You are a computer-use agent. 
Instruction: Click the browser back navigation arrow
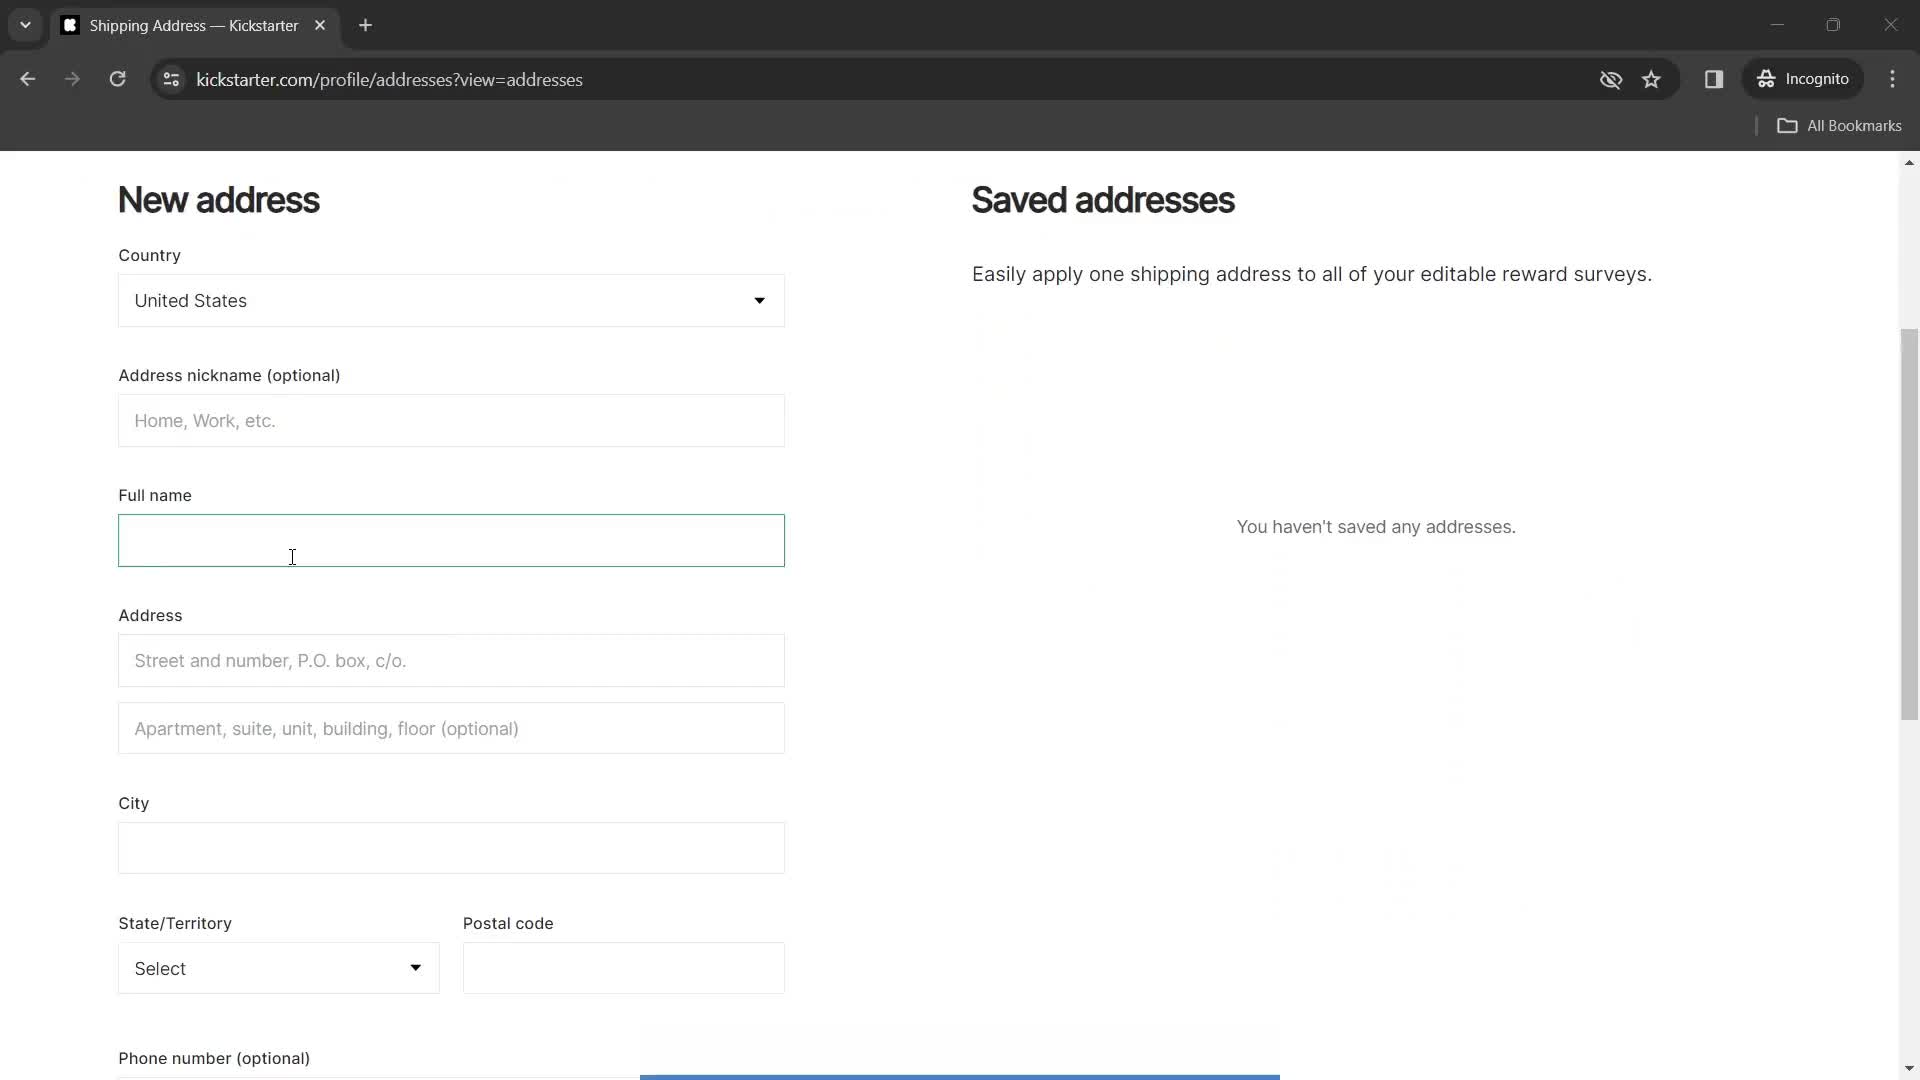(28, 79)
